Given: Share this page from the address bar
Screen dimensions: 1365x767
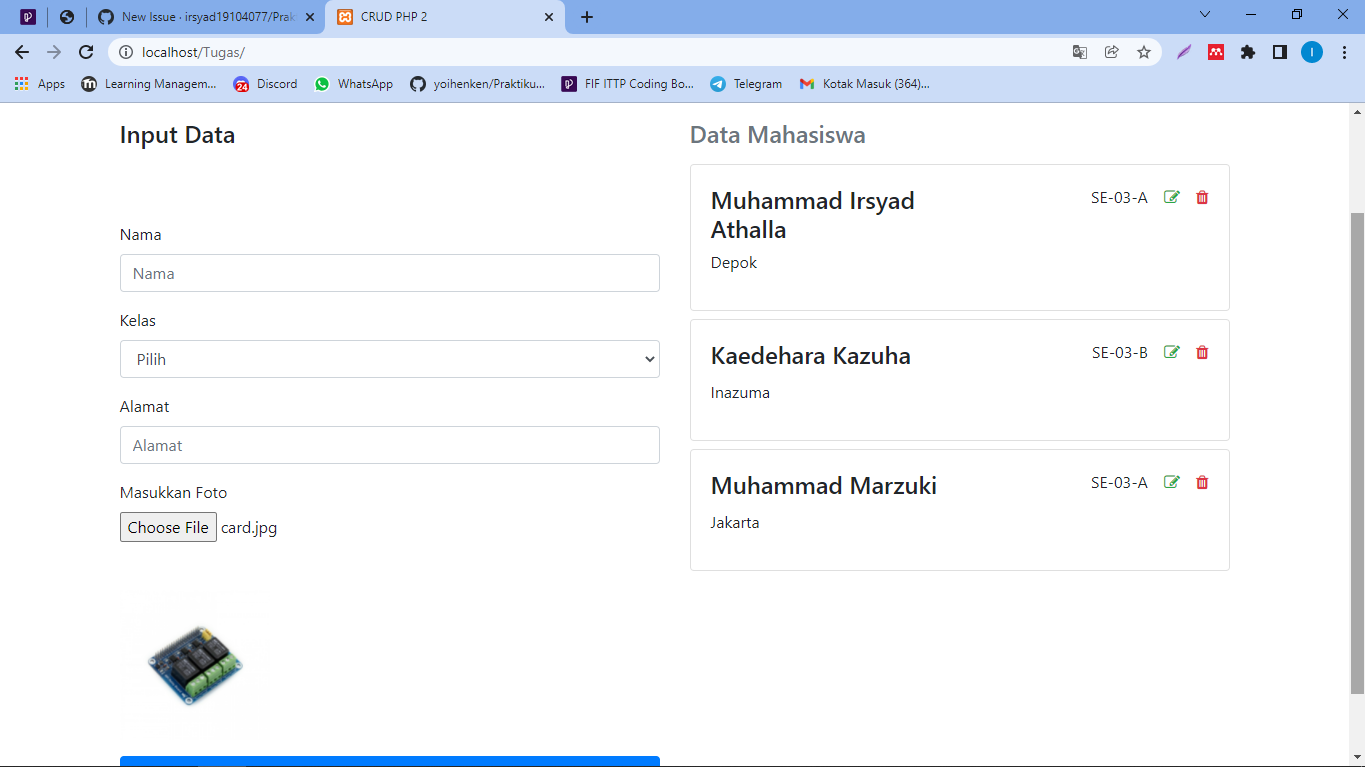Looking at the screenshot, I should (1112, 52).
